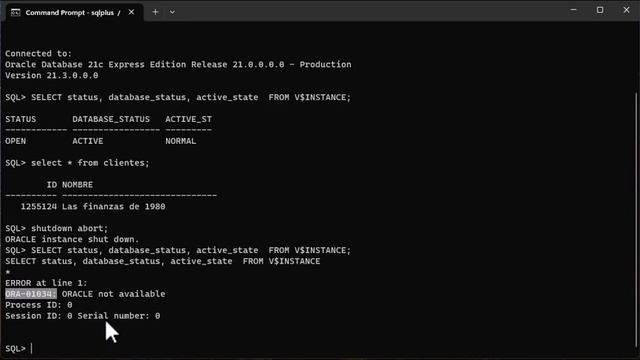Click the 'select * from clientes;' command
Screen dimensions: 640x360
(77, 163)
